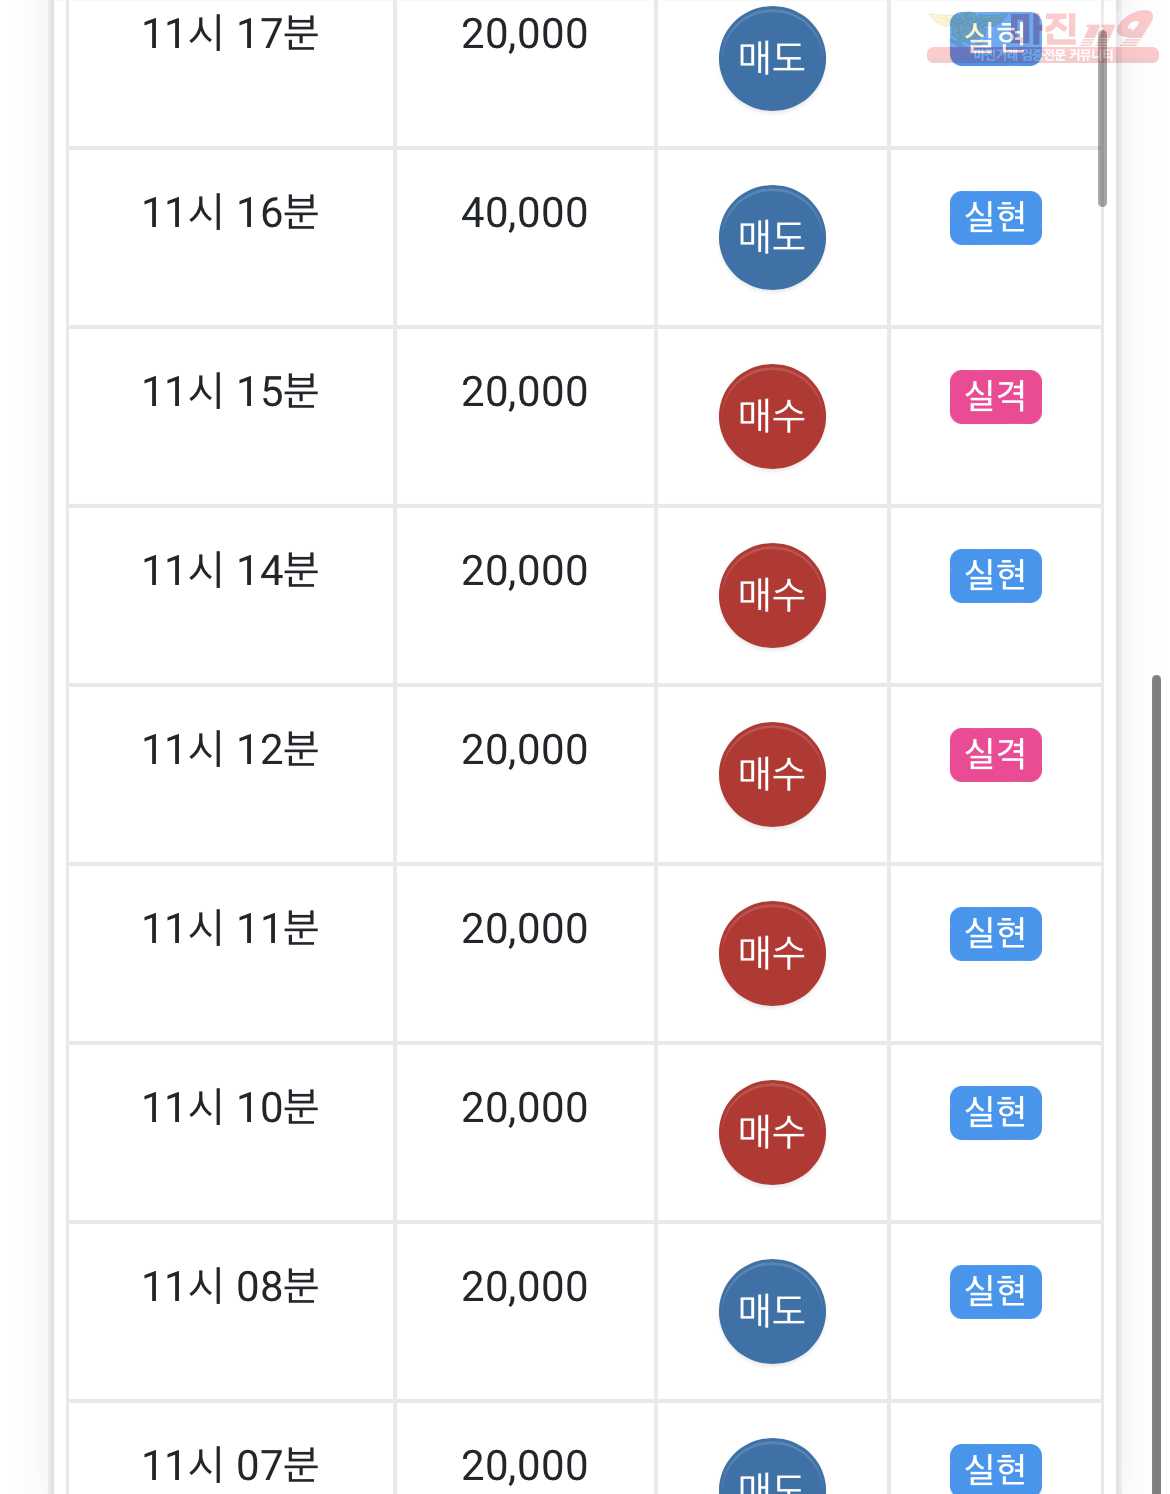This screenshot has height=1494, width=1170.
Task: Tap the red 매수 circle at 11시 12분
Action: point(772,775)
